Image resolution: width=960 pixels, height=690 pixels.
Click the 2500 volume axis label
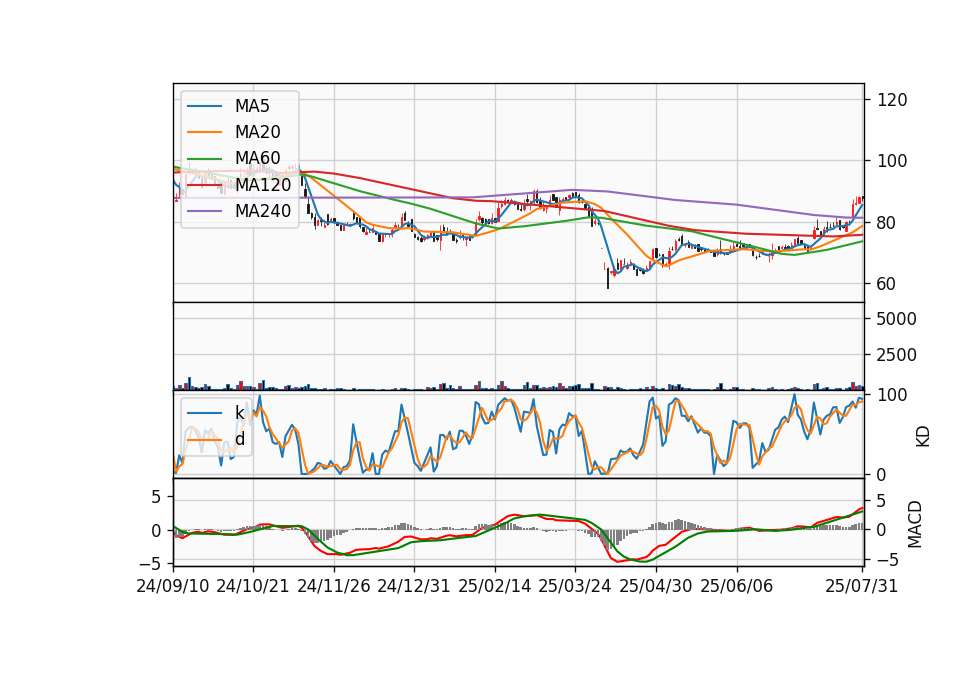coord(897,355)
